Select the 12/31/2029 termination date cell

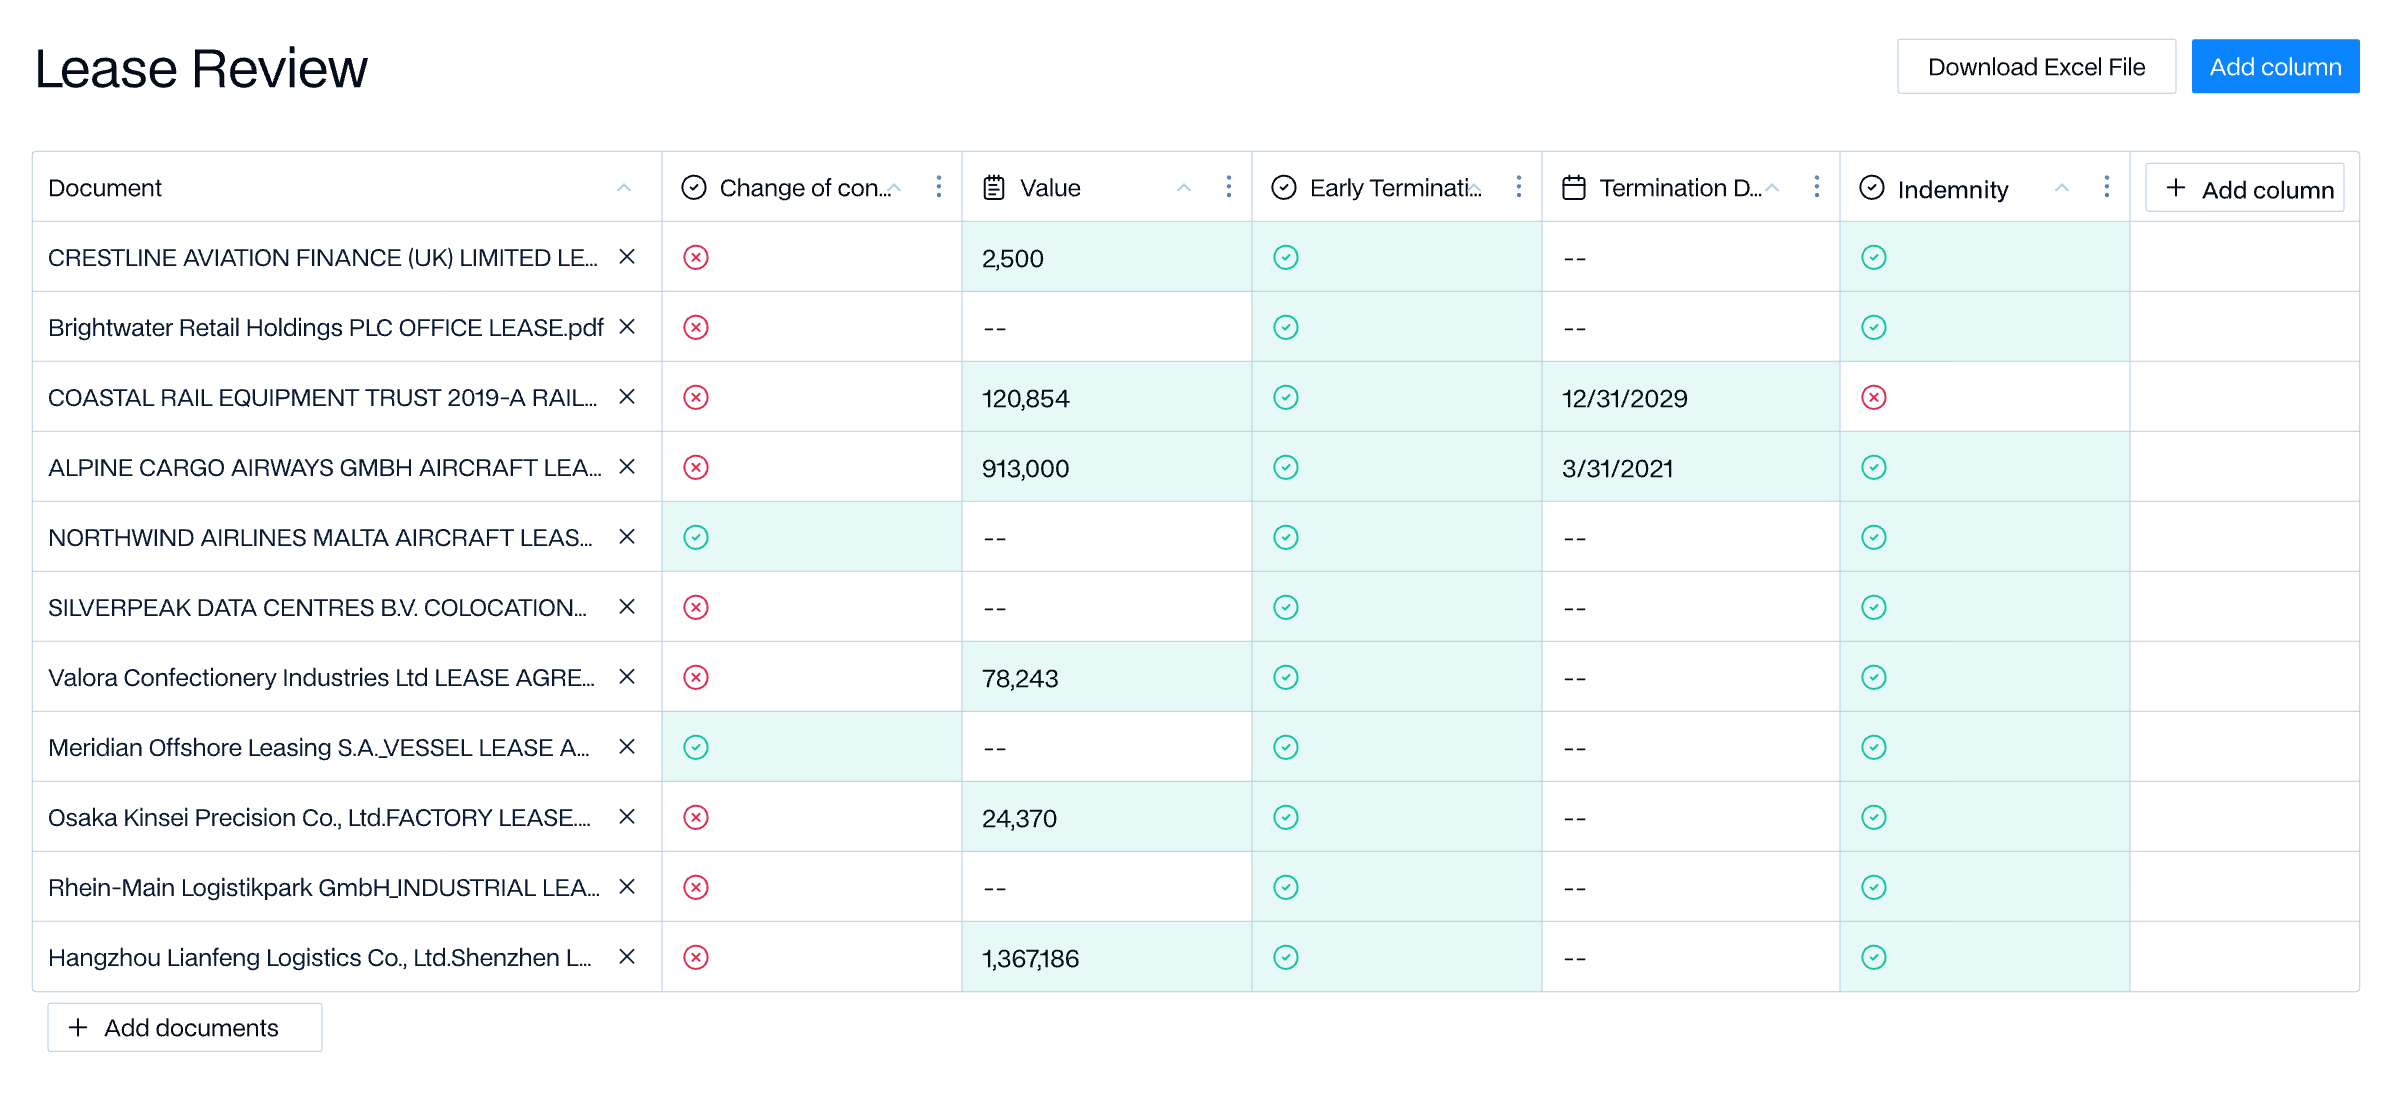tap(1690, 397)
